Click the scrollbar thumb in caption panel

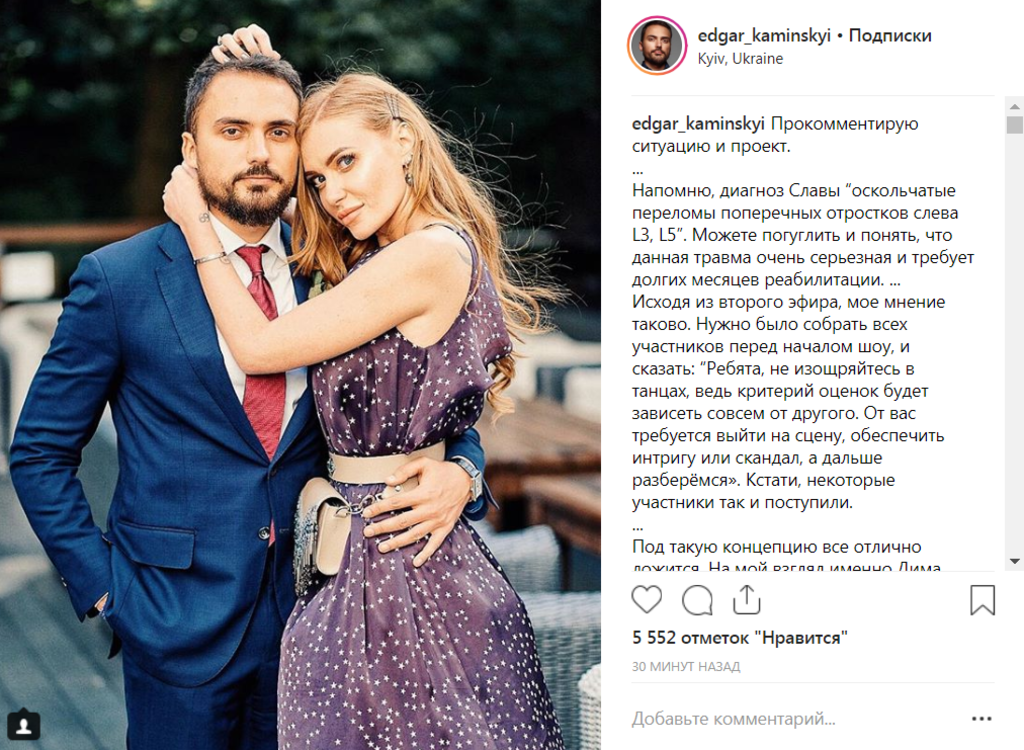(x=1014, y=125)
